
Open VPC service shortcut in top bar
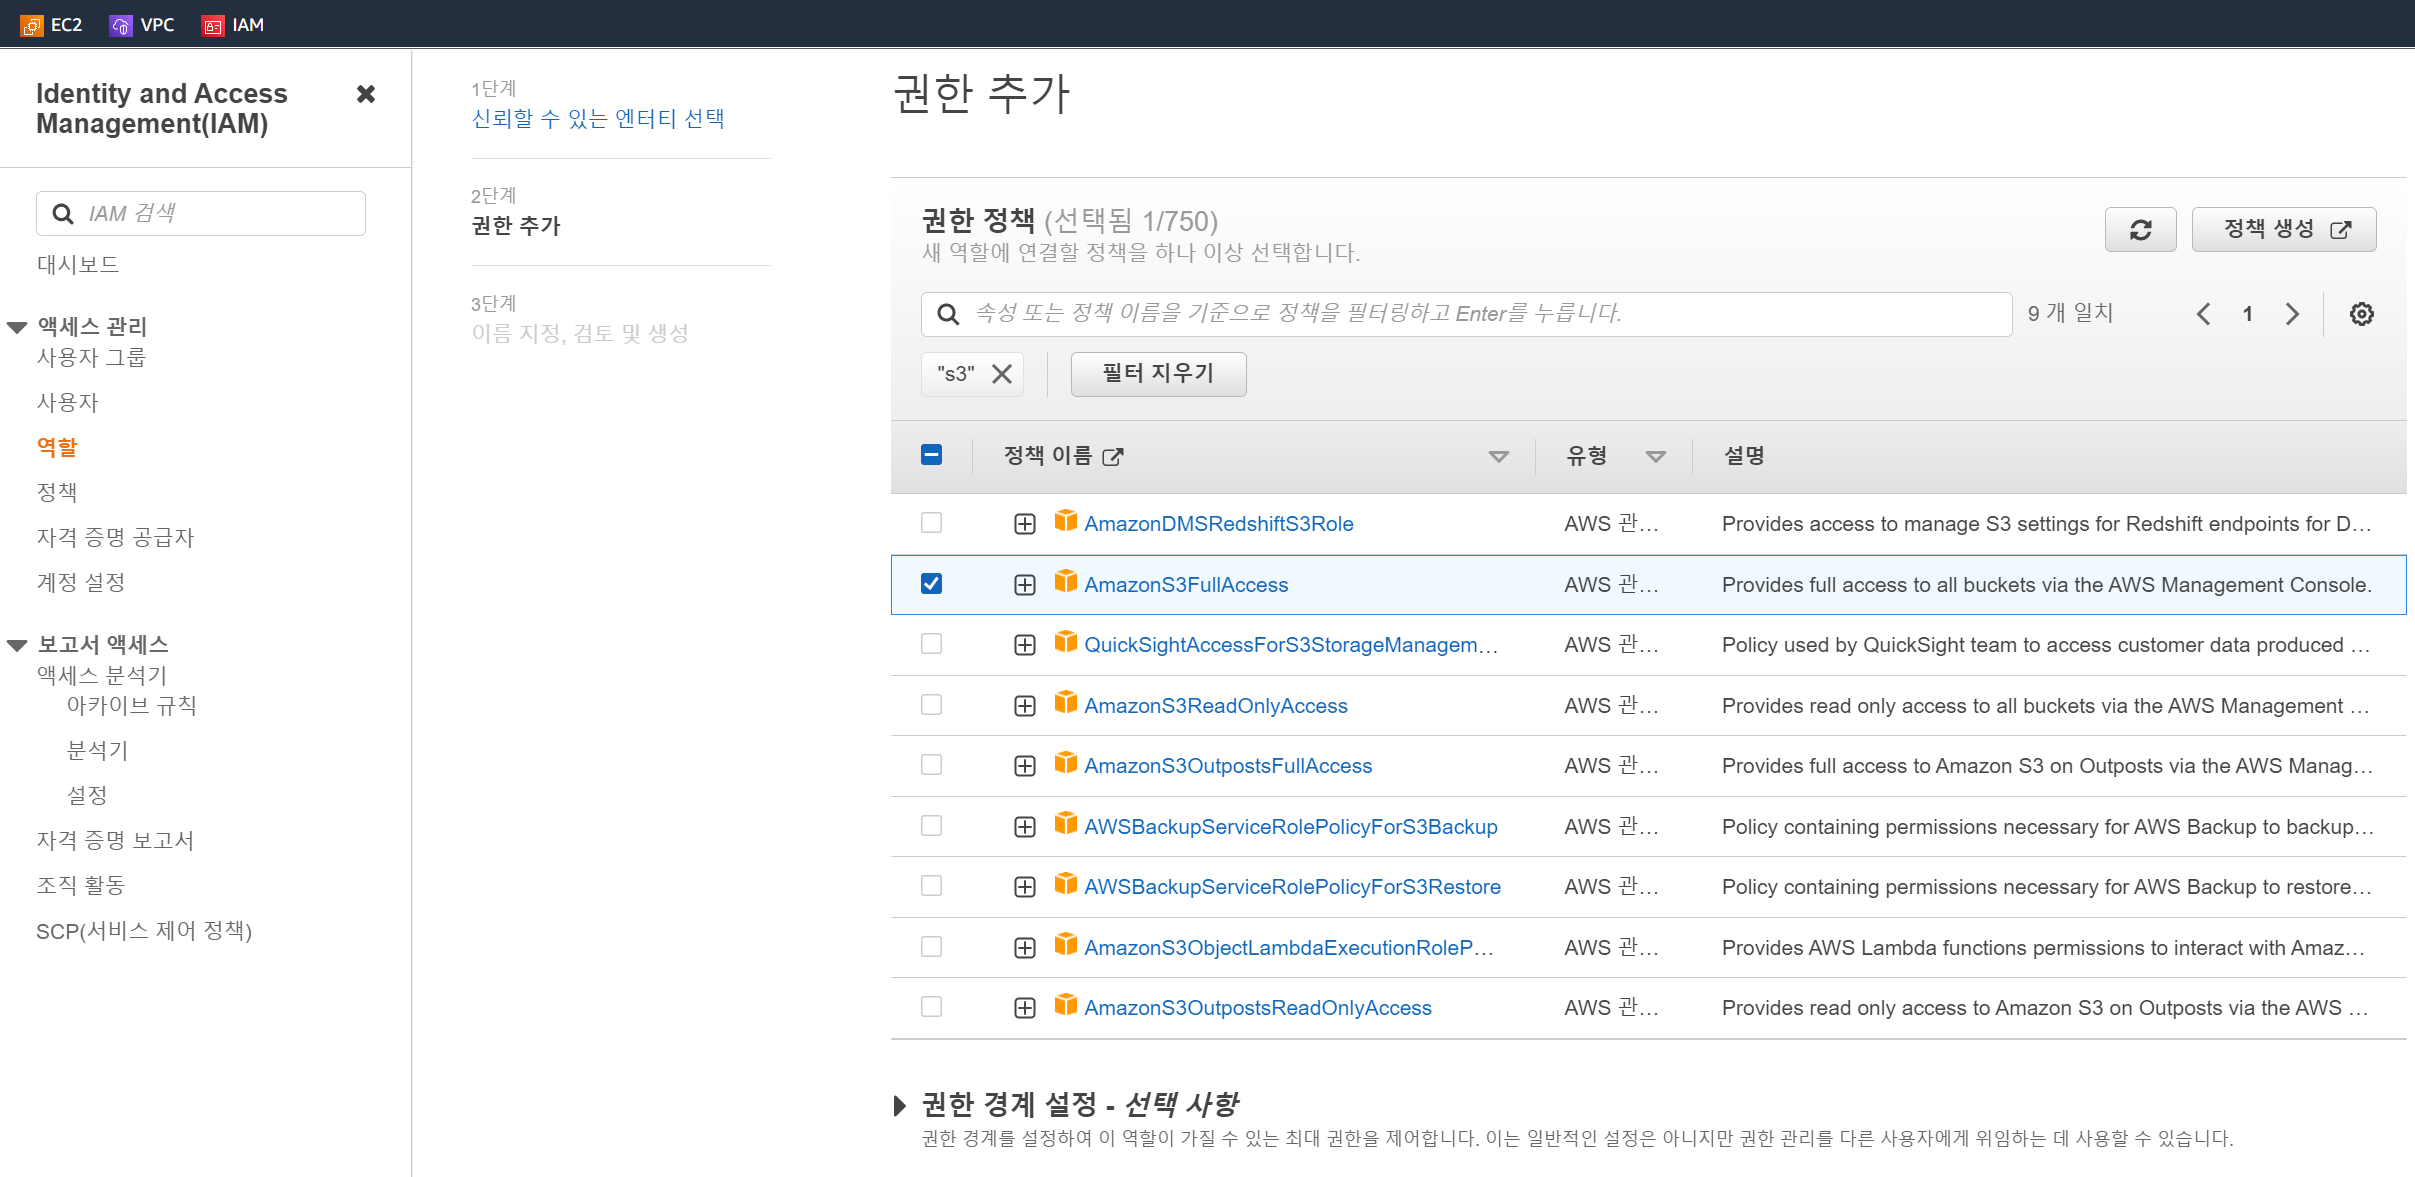pyautogui.click(x=142, y=25)
